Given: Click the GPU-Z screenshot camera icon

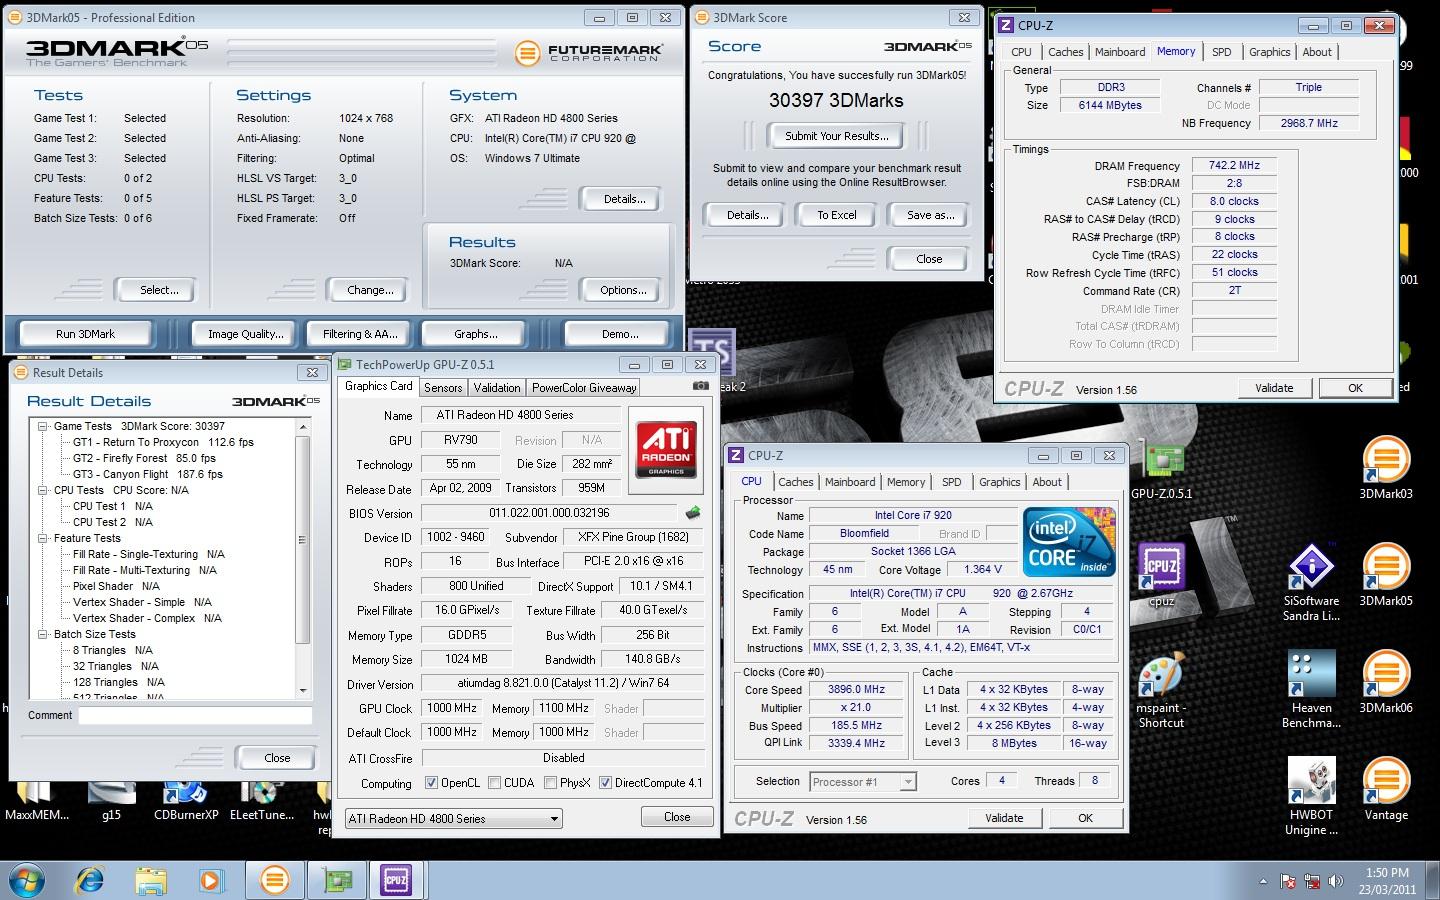Looking at the screenshot, I should pyautogui.click(x=700, y=386).
